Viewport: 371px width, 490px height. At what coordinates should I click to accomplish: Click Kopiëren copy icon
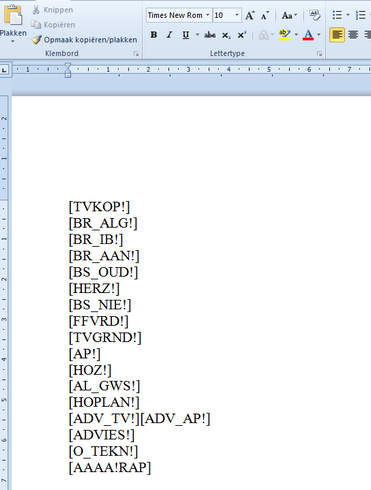(x=36, y=24)
